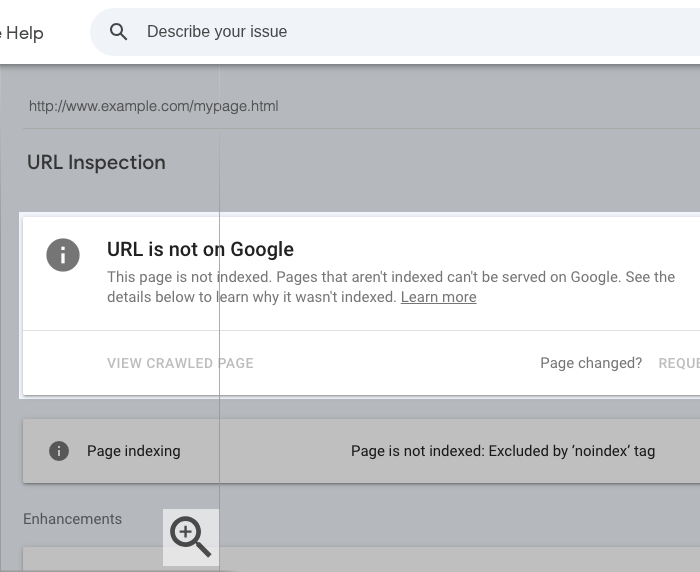Click the 'Enhancements' section label
Viewport: 700px width, 572px height.
(x=72, y=519)
